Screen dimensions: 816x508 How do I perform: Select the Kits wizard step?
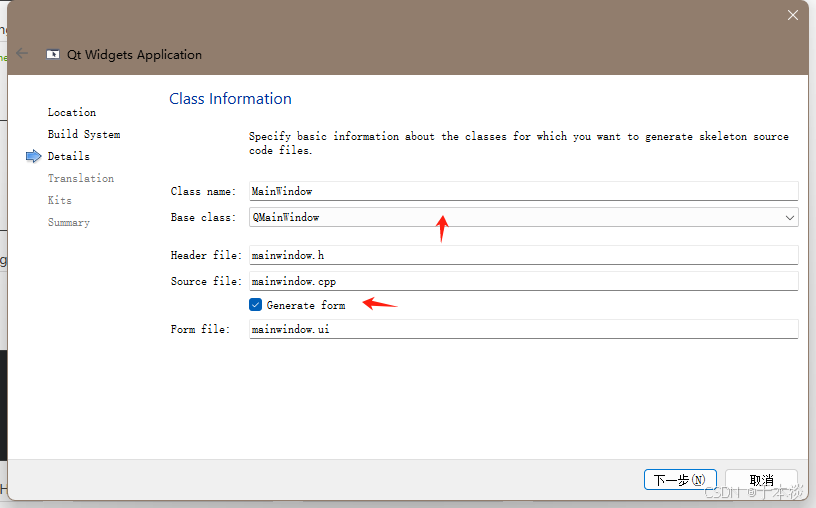[x=60, y=200]
